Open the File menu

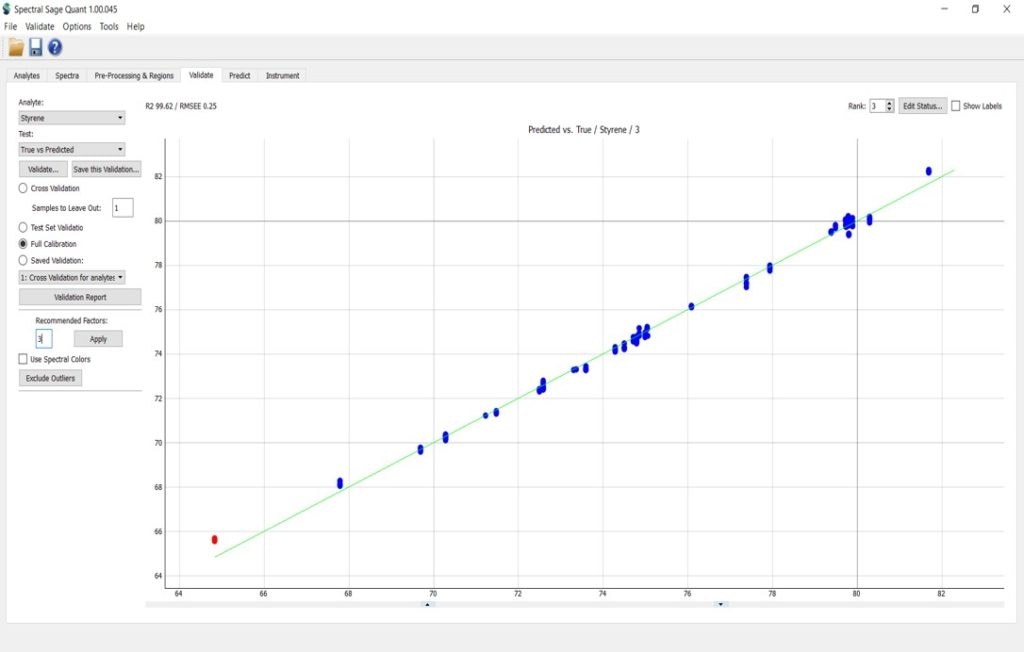[x=10, y=27]
